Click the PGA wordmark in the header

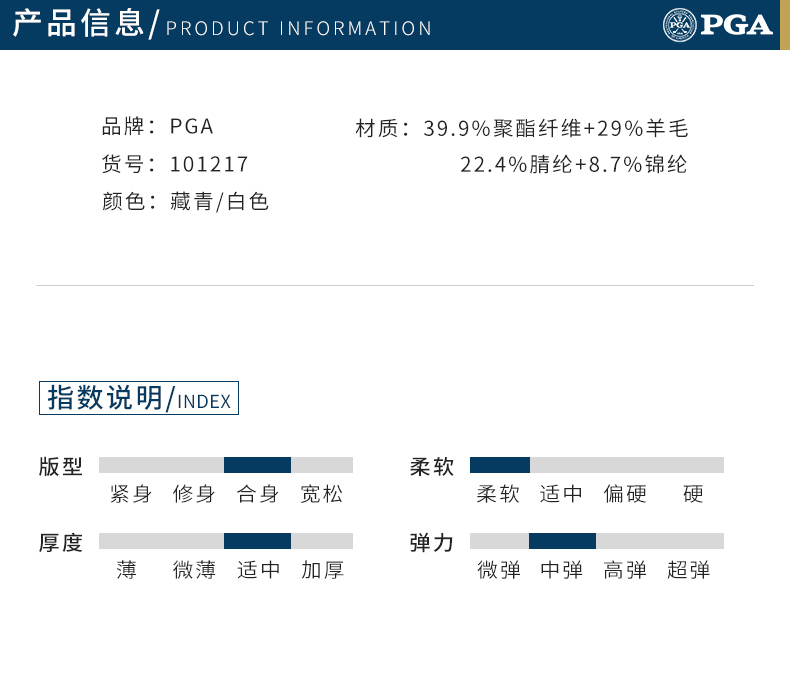[736, 25]
